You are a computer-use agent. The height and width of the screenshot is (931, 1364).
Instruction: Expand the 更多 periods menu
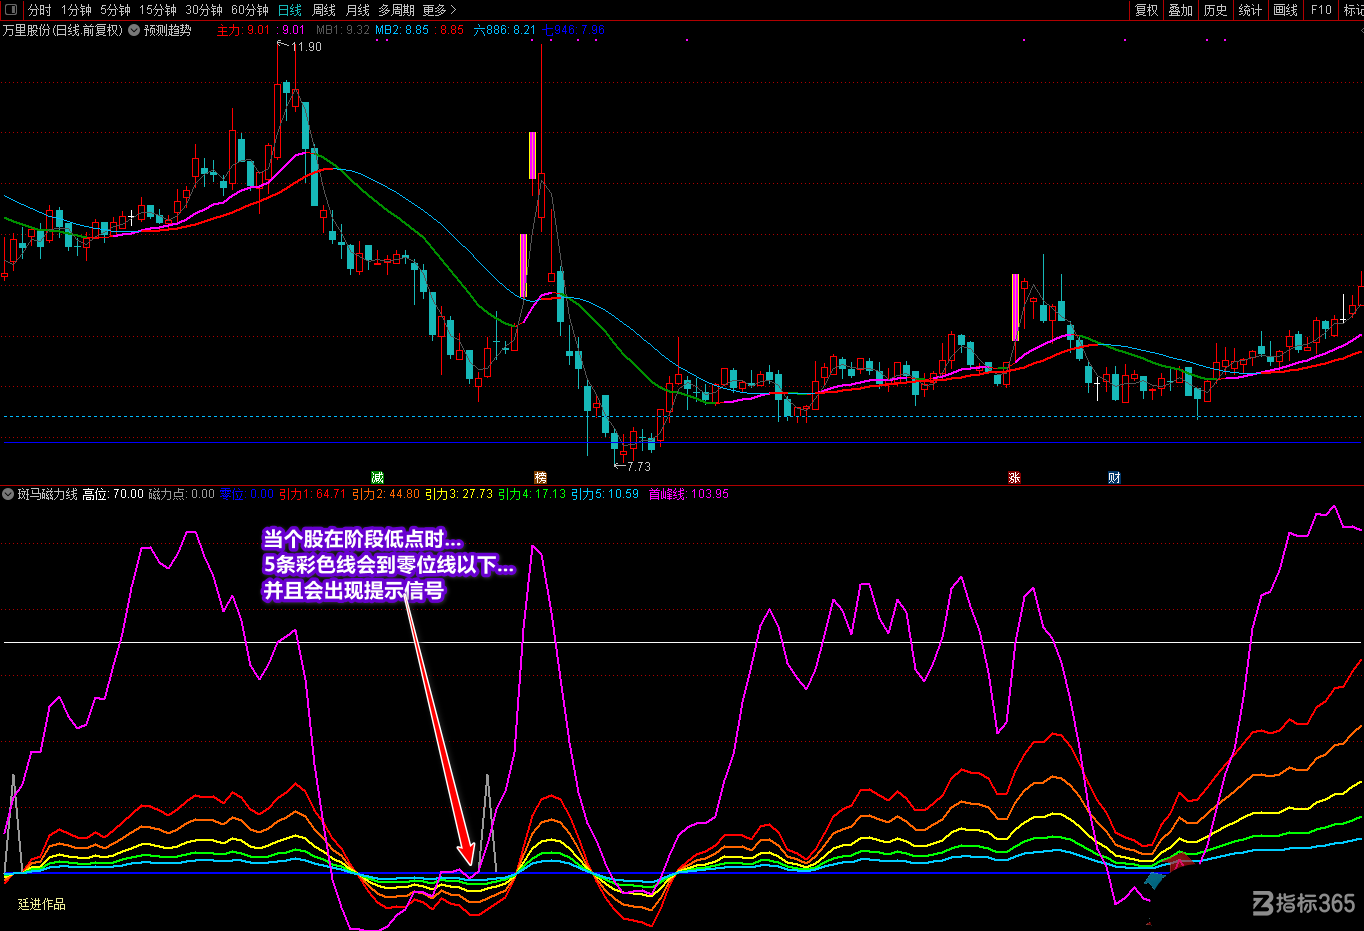(439, 10)
